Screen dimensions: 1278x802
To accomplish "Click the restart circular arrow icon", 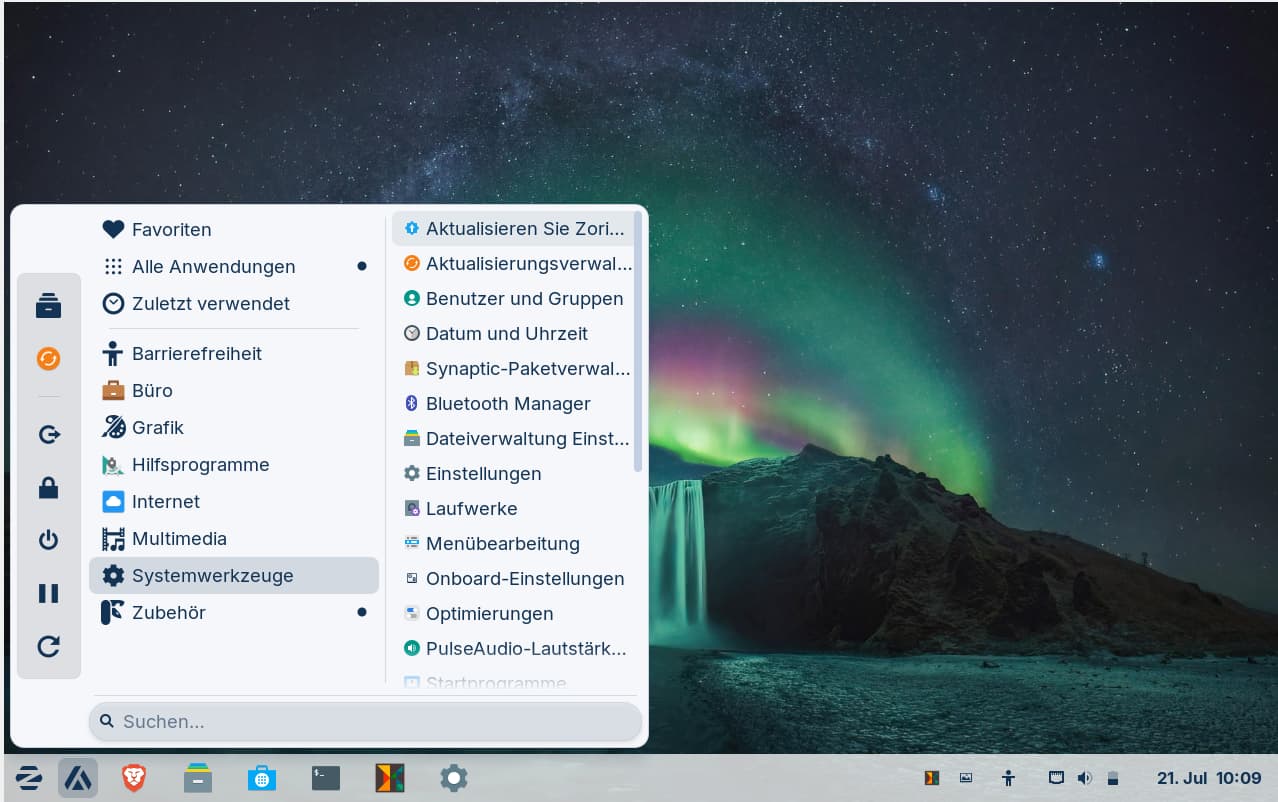I will 48,647.
